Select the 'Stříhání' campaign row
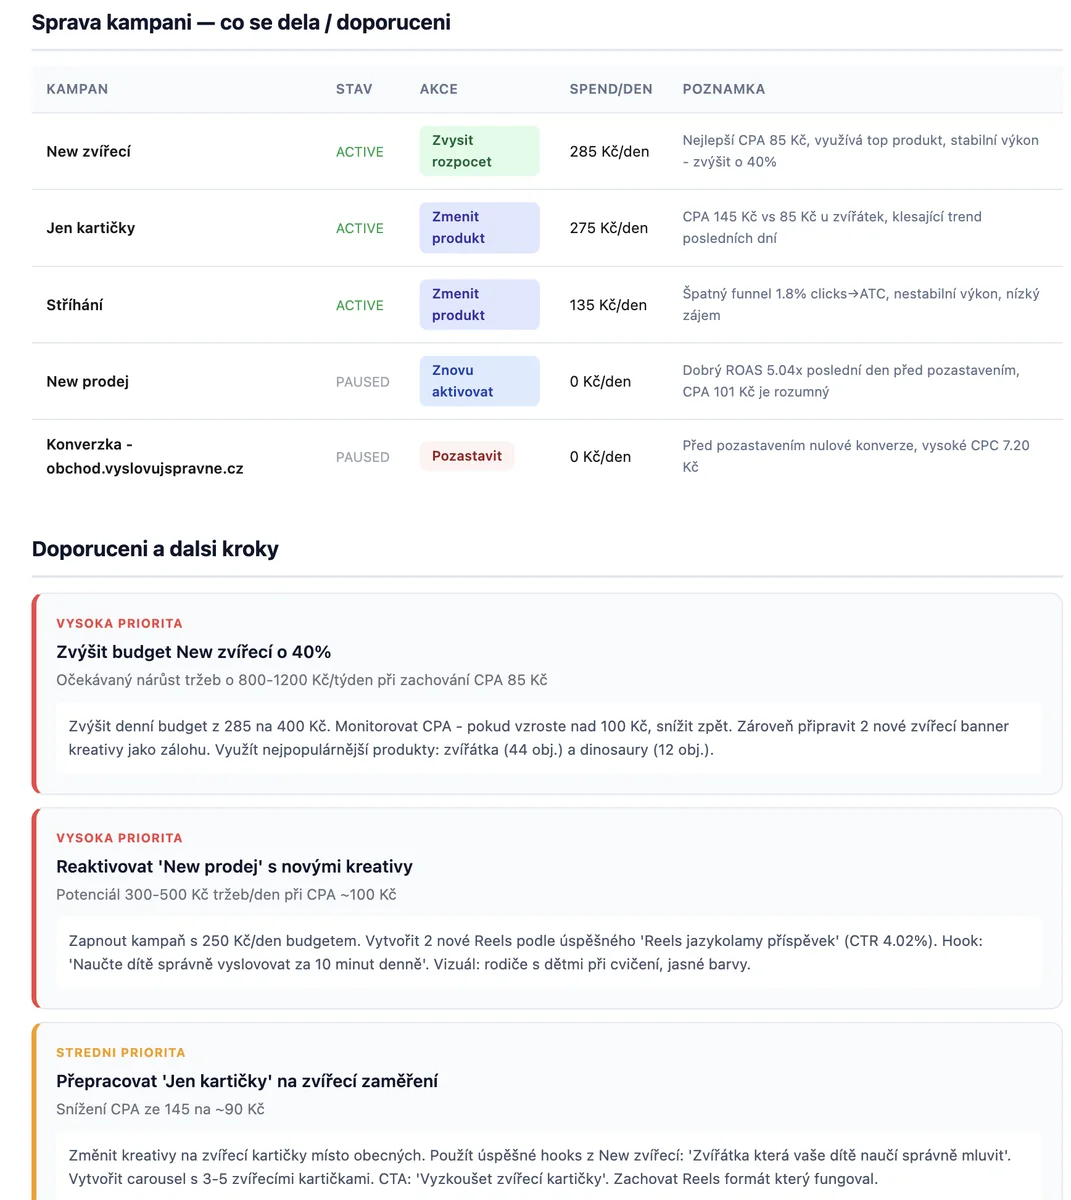The width and height of the screenshot is (1071, 1200). click(74, 305)
